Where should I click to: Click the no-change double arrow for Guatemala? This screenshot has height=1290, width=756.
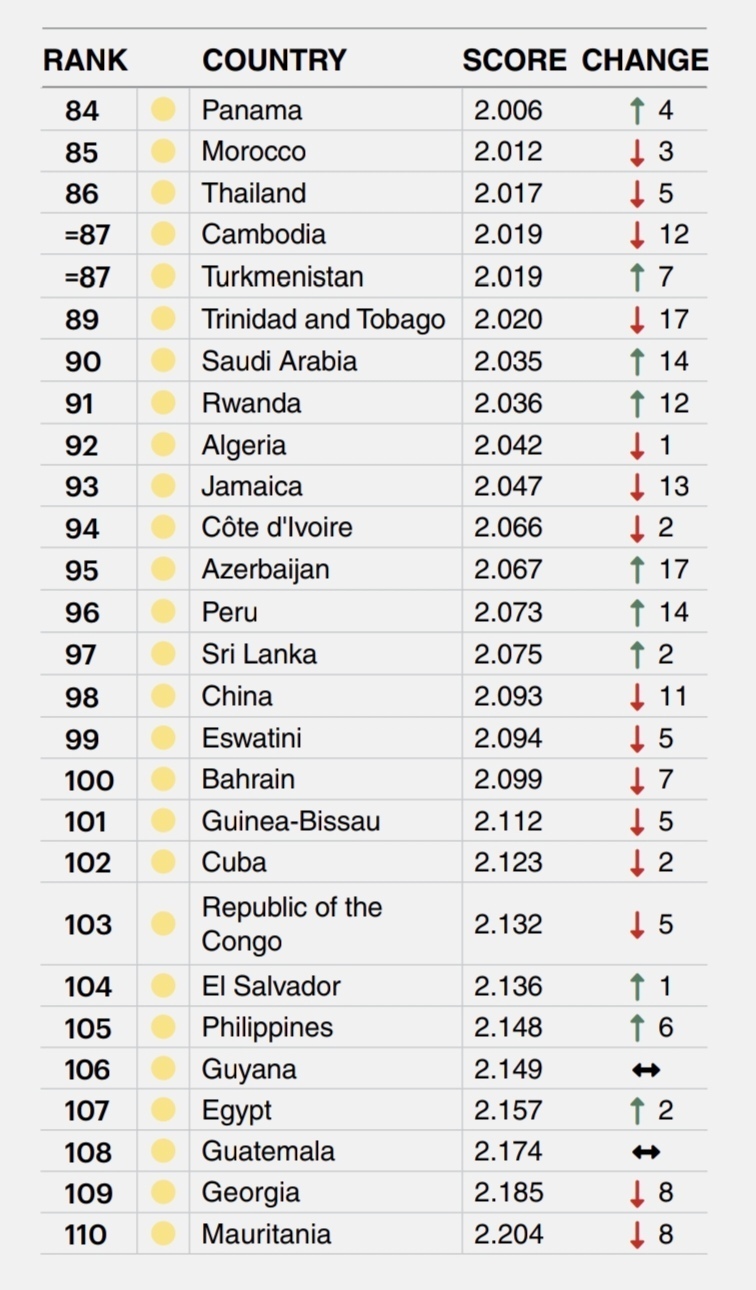[646, 1152]
